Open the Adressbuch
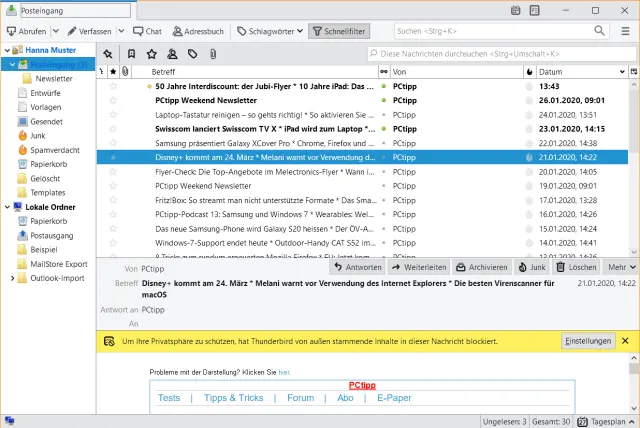Image resolution: width=640 pixels, height=428 pixels. click(x=198, y=31)
